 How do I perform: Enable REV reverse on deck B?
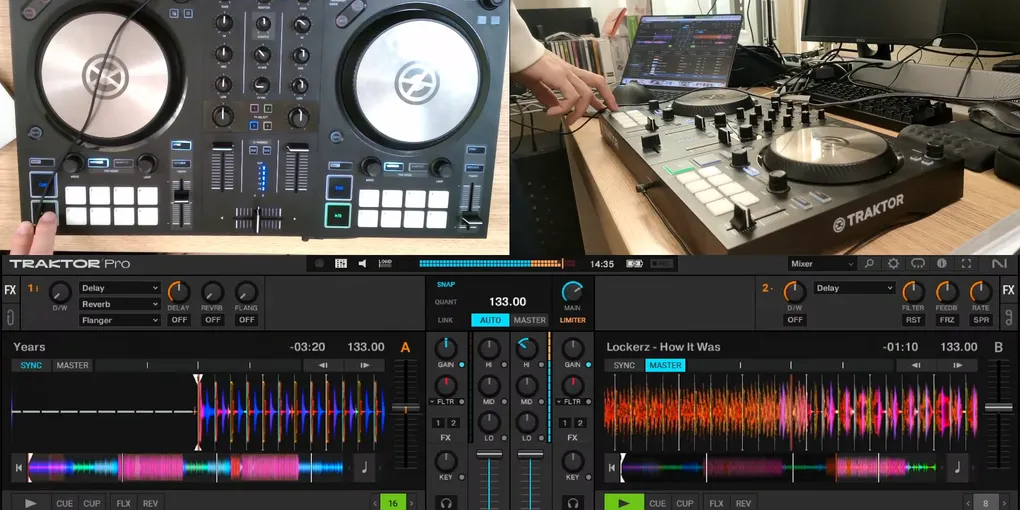743,503
